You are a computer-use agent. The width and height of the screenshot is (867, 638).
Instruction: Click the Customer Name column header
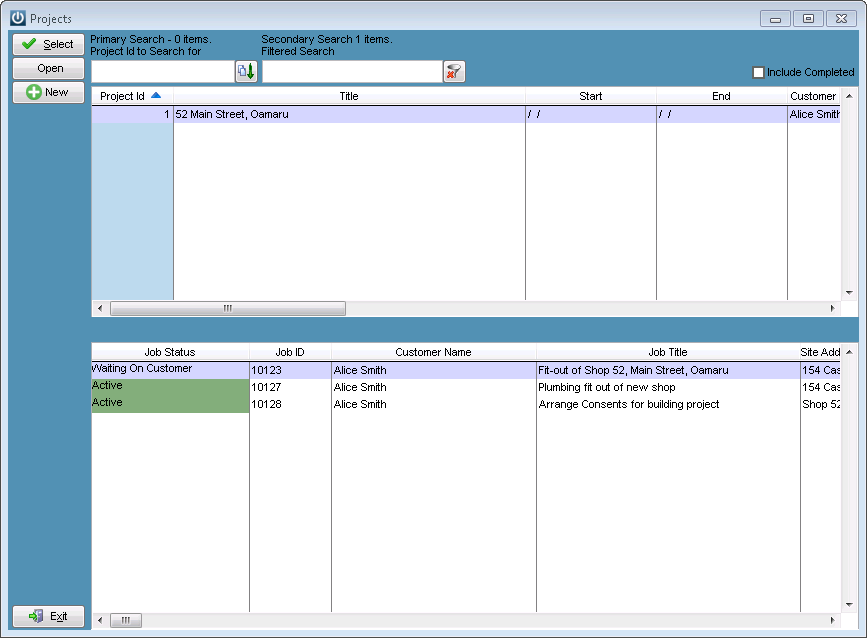click(434, 352)
